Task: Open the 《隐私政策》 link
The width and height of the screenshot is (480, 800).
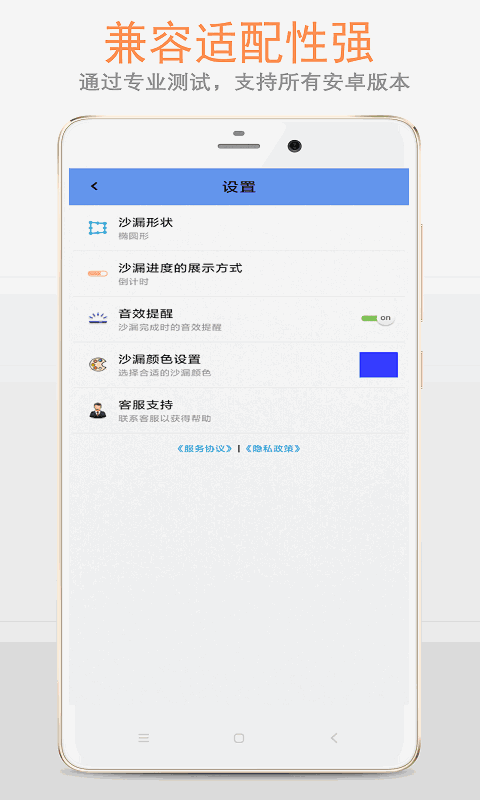Action: pyautogui.click(x=273, y=449)
